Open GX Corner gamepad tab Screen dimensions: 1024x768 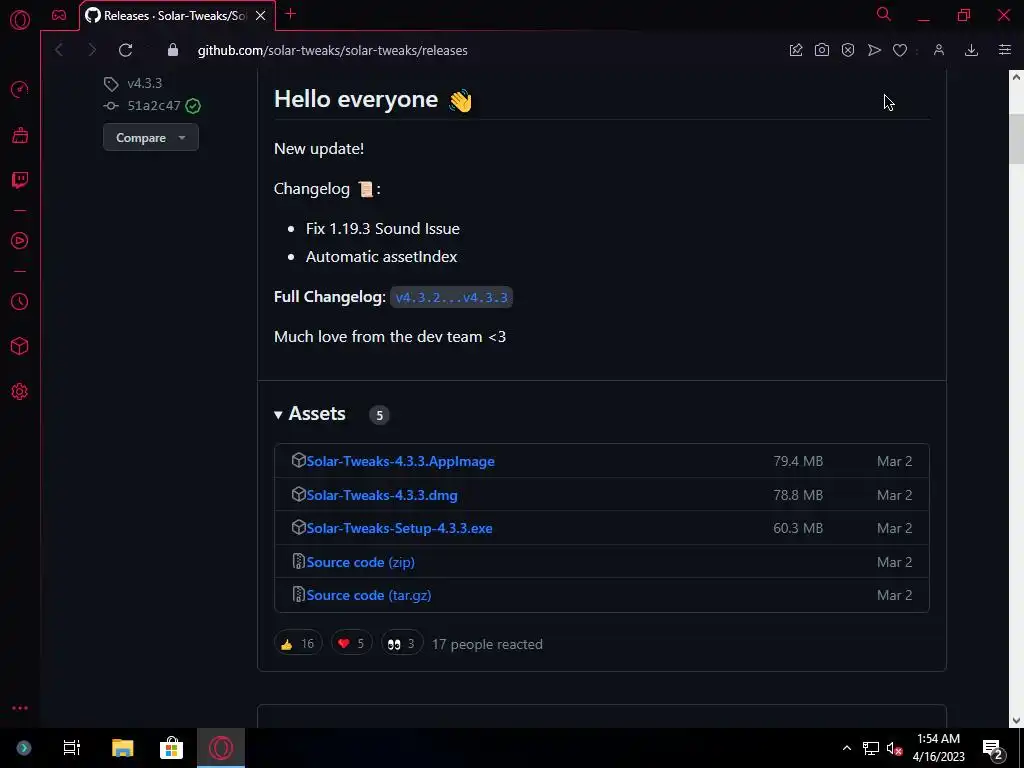[59, 15]
